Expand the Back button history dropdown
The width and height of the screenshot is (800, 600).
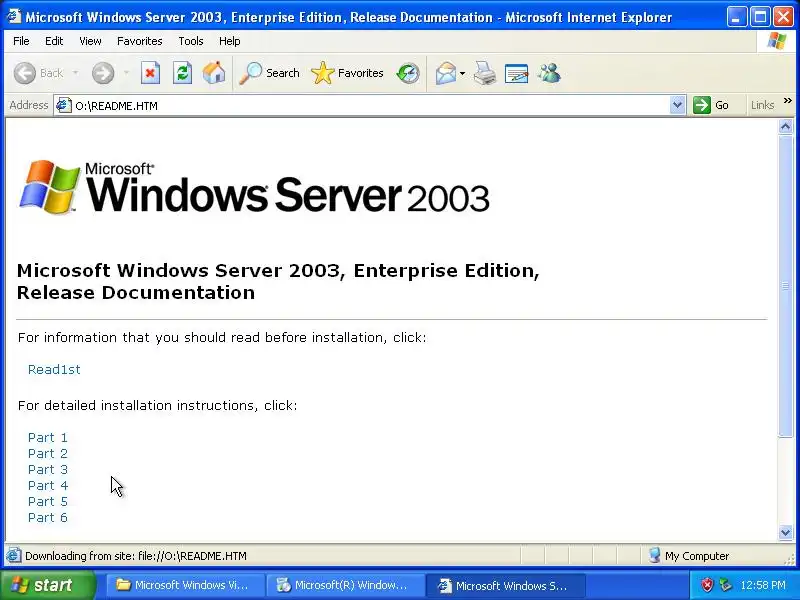point(76,73)
